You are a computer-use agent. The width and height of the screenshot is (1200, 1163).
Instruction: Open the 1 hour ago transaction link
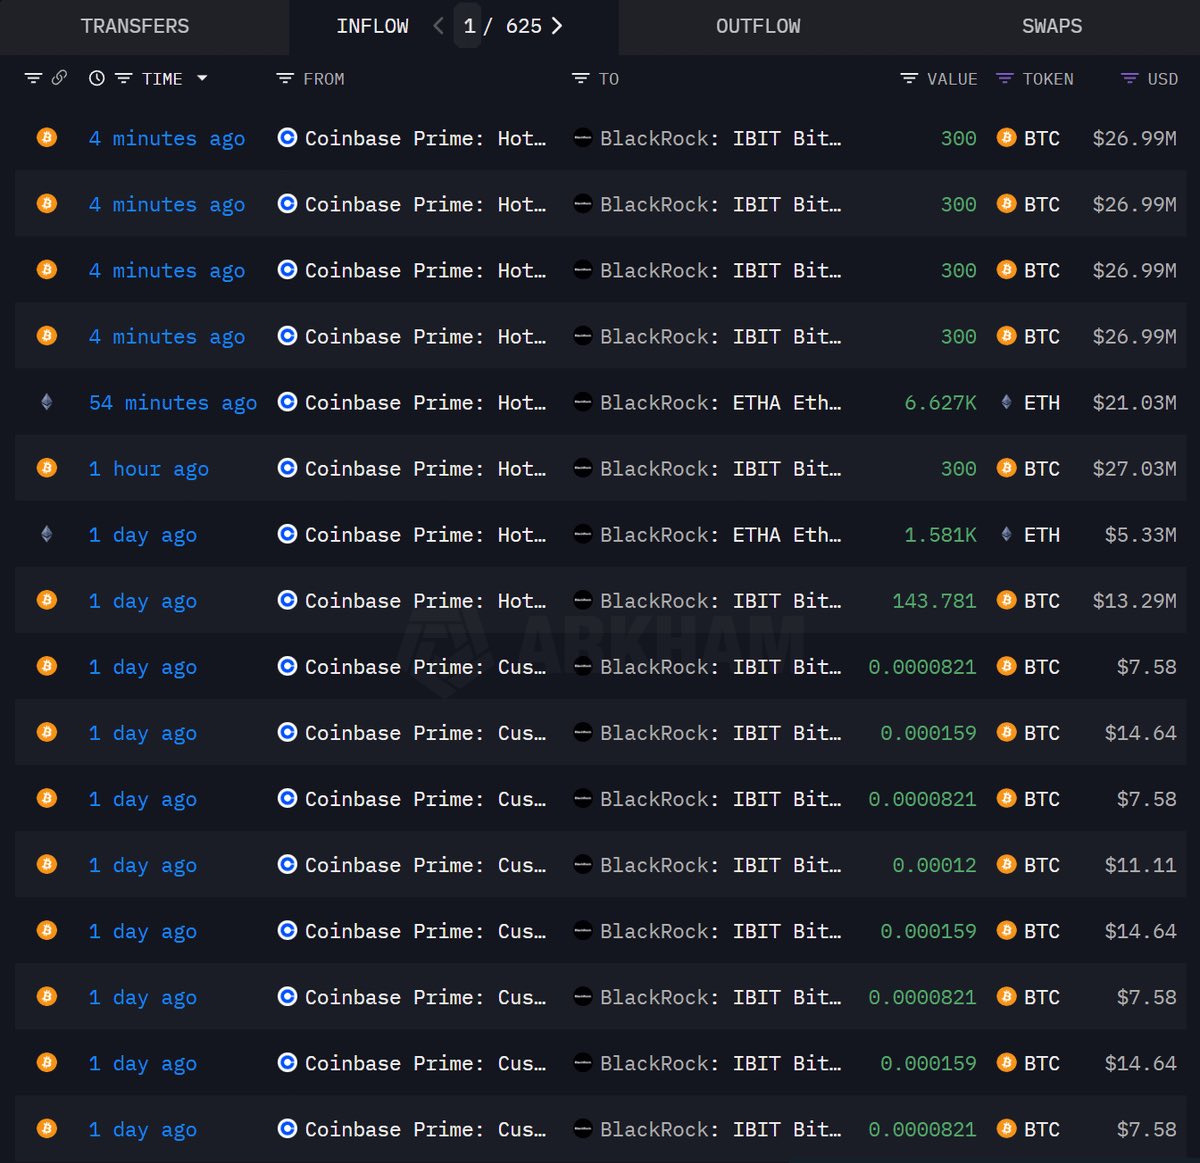point(148,469)
